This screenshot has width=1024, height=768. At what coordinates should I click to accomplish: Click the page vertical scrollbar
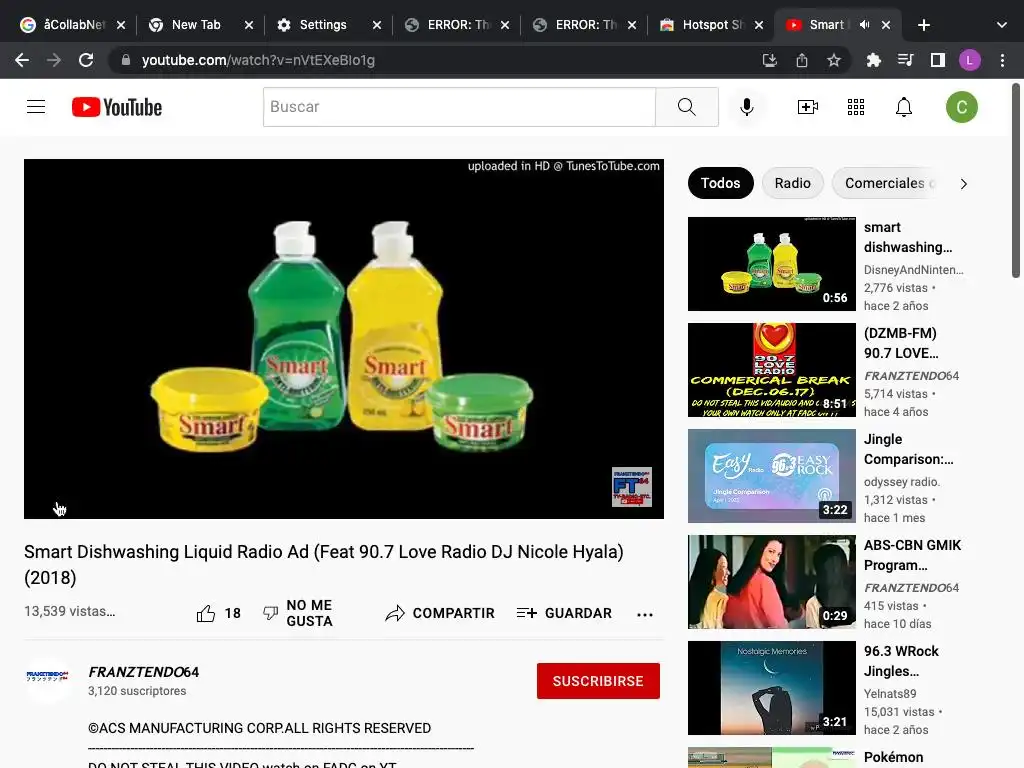tap(1016, 181)
